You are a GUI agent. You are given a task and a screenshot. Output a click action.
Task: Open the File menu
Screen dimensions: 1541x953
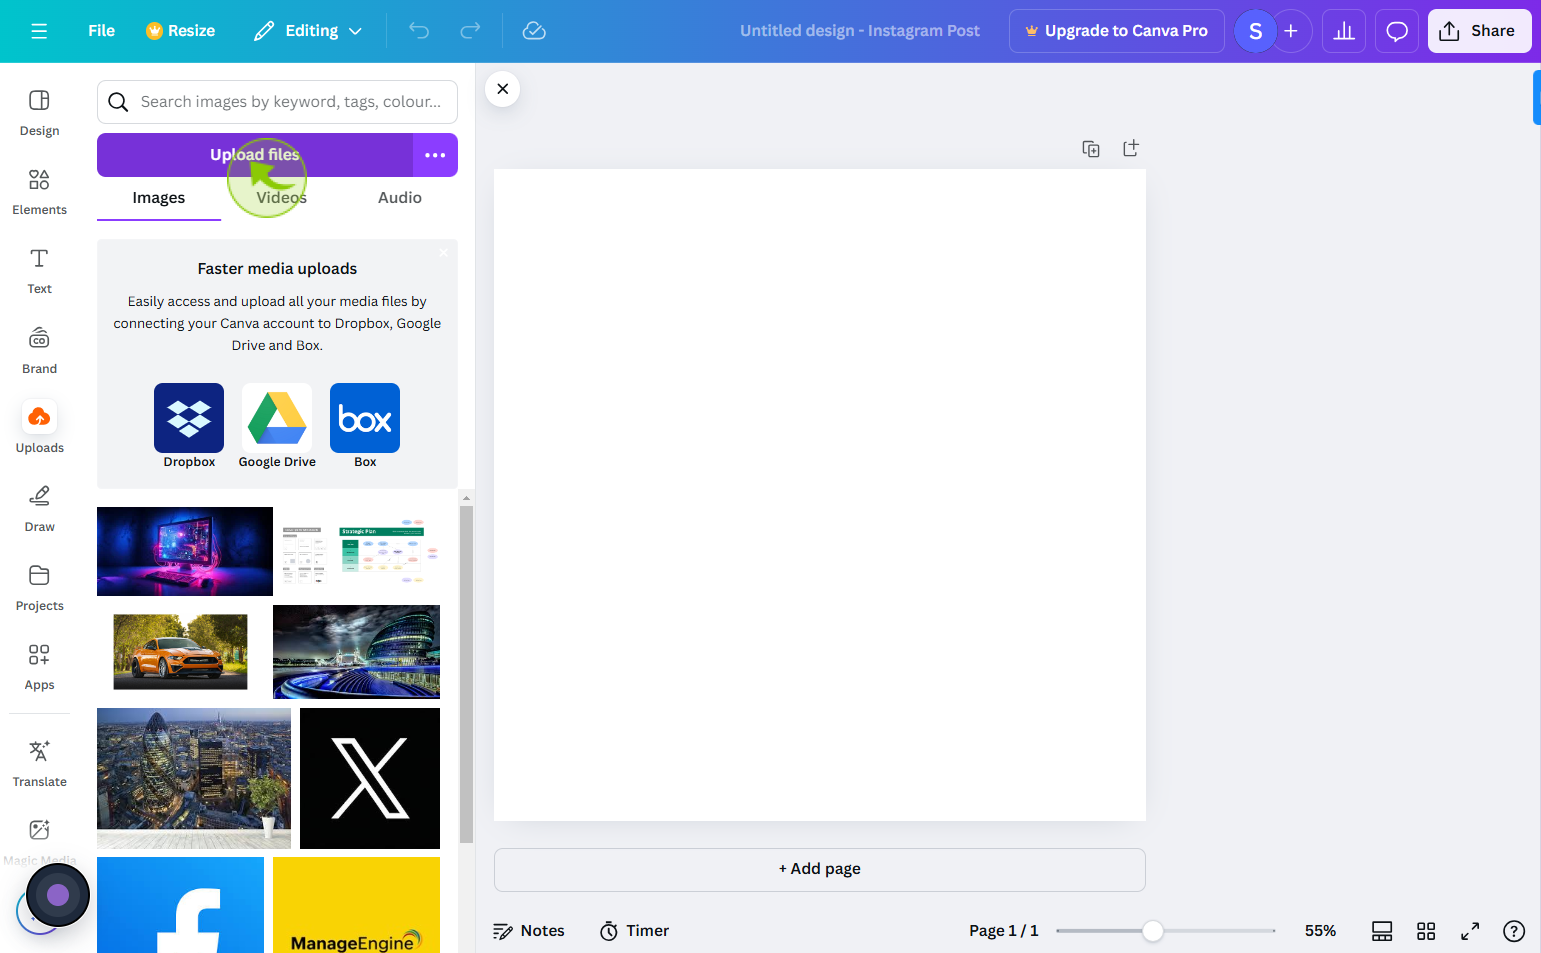[x=101, y=31]
